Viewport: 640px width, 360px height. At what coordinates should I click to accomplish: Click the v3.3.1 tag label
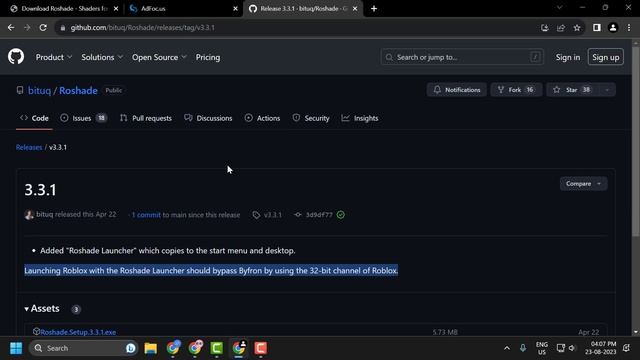tap(267, 215)
